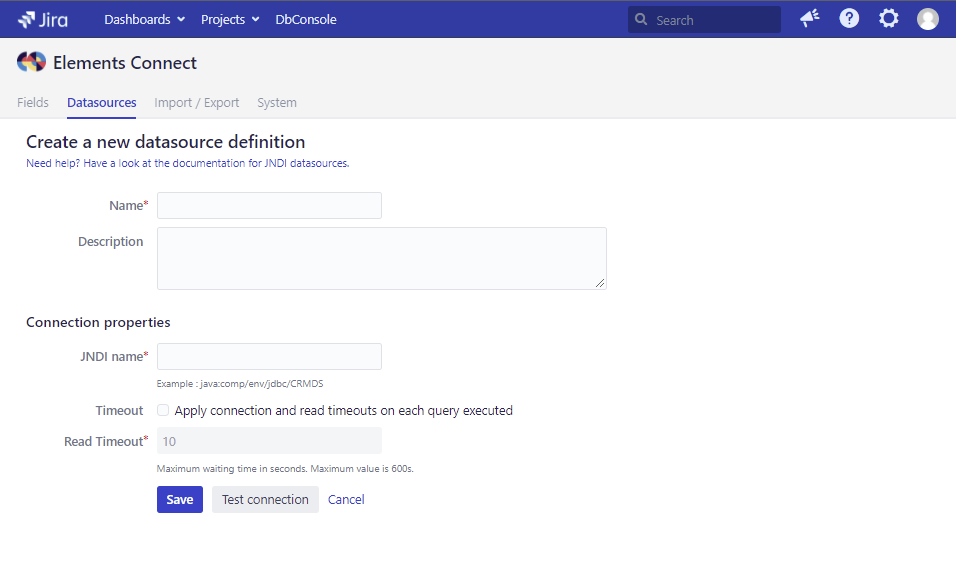956x575 pixels.
Task: Click the Jira logo in header
Action: [x=42, y=19]
